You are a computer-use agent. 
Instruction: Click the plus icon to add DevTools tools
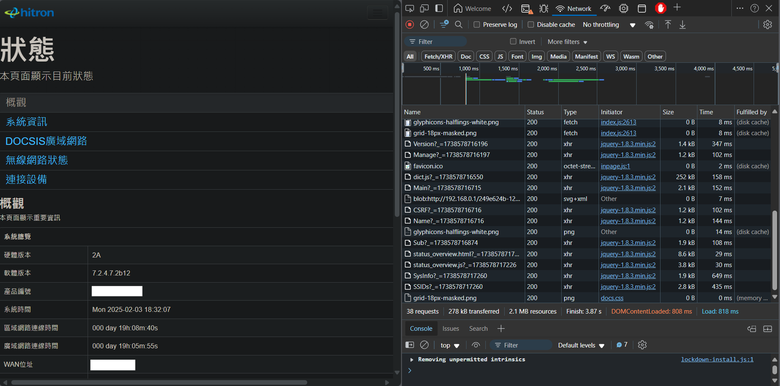pyautogui.click(x=677, y=7)
